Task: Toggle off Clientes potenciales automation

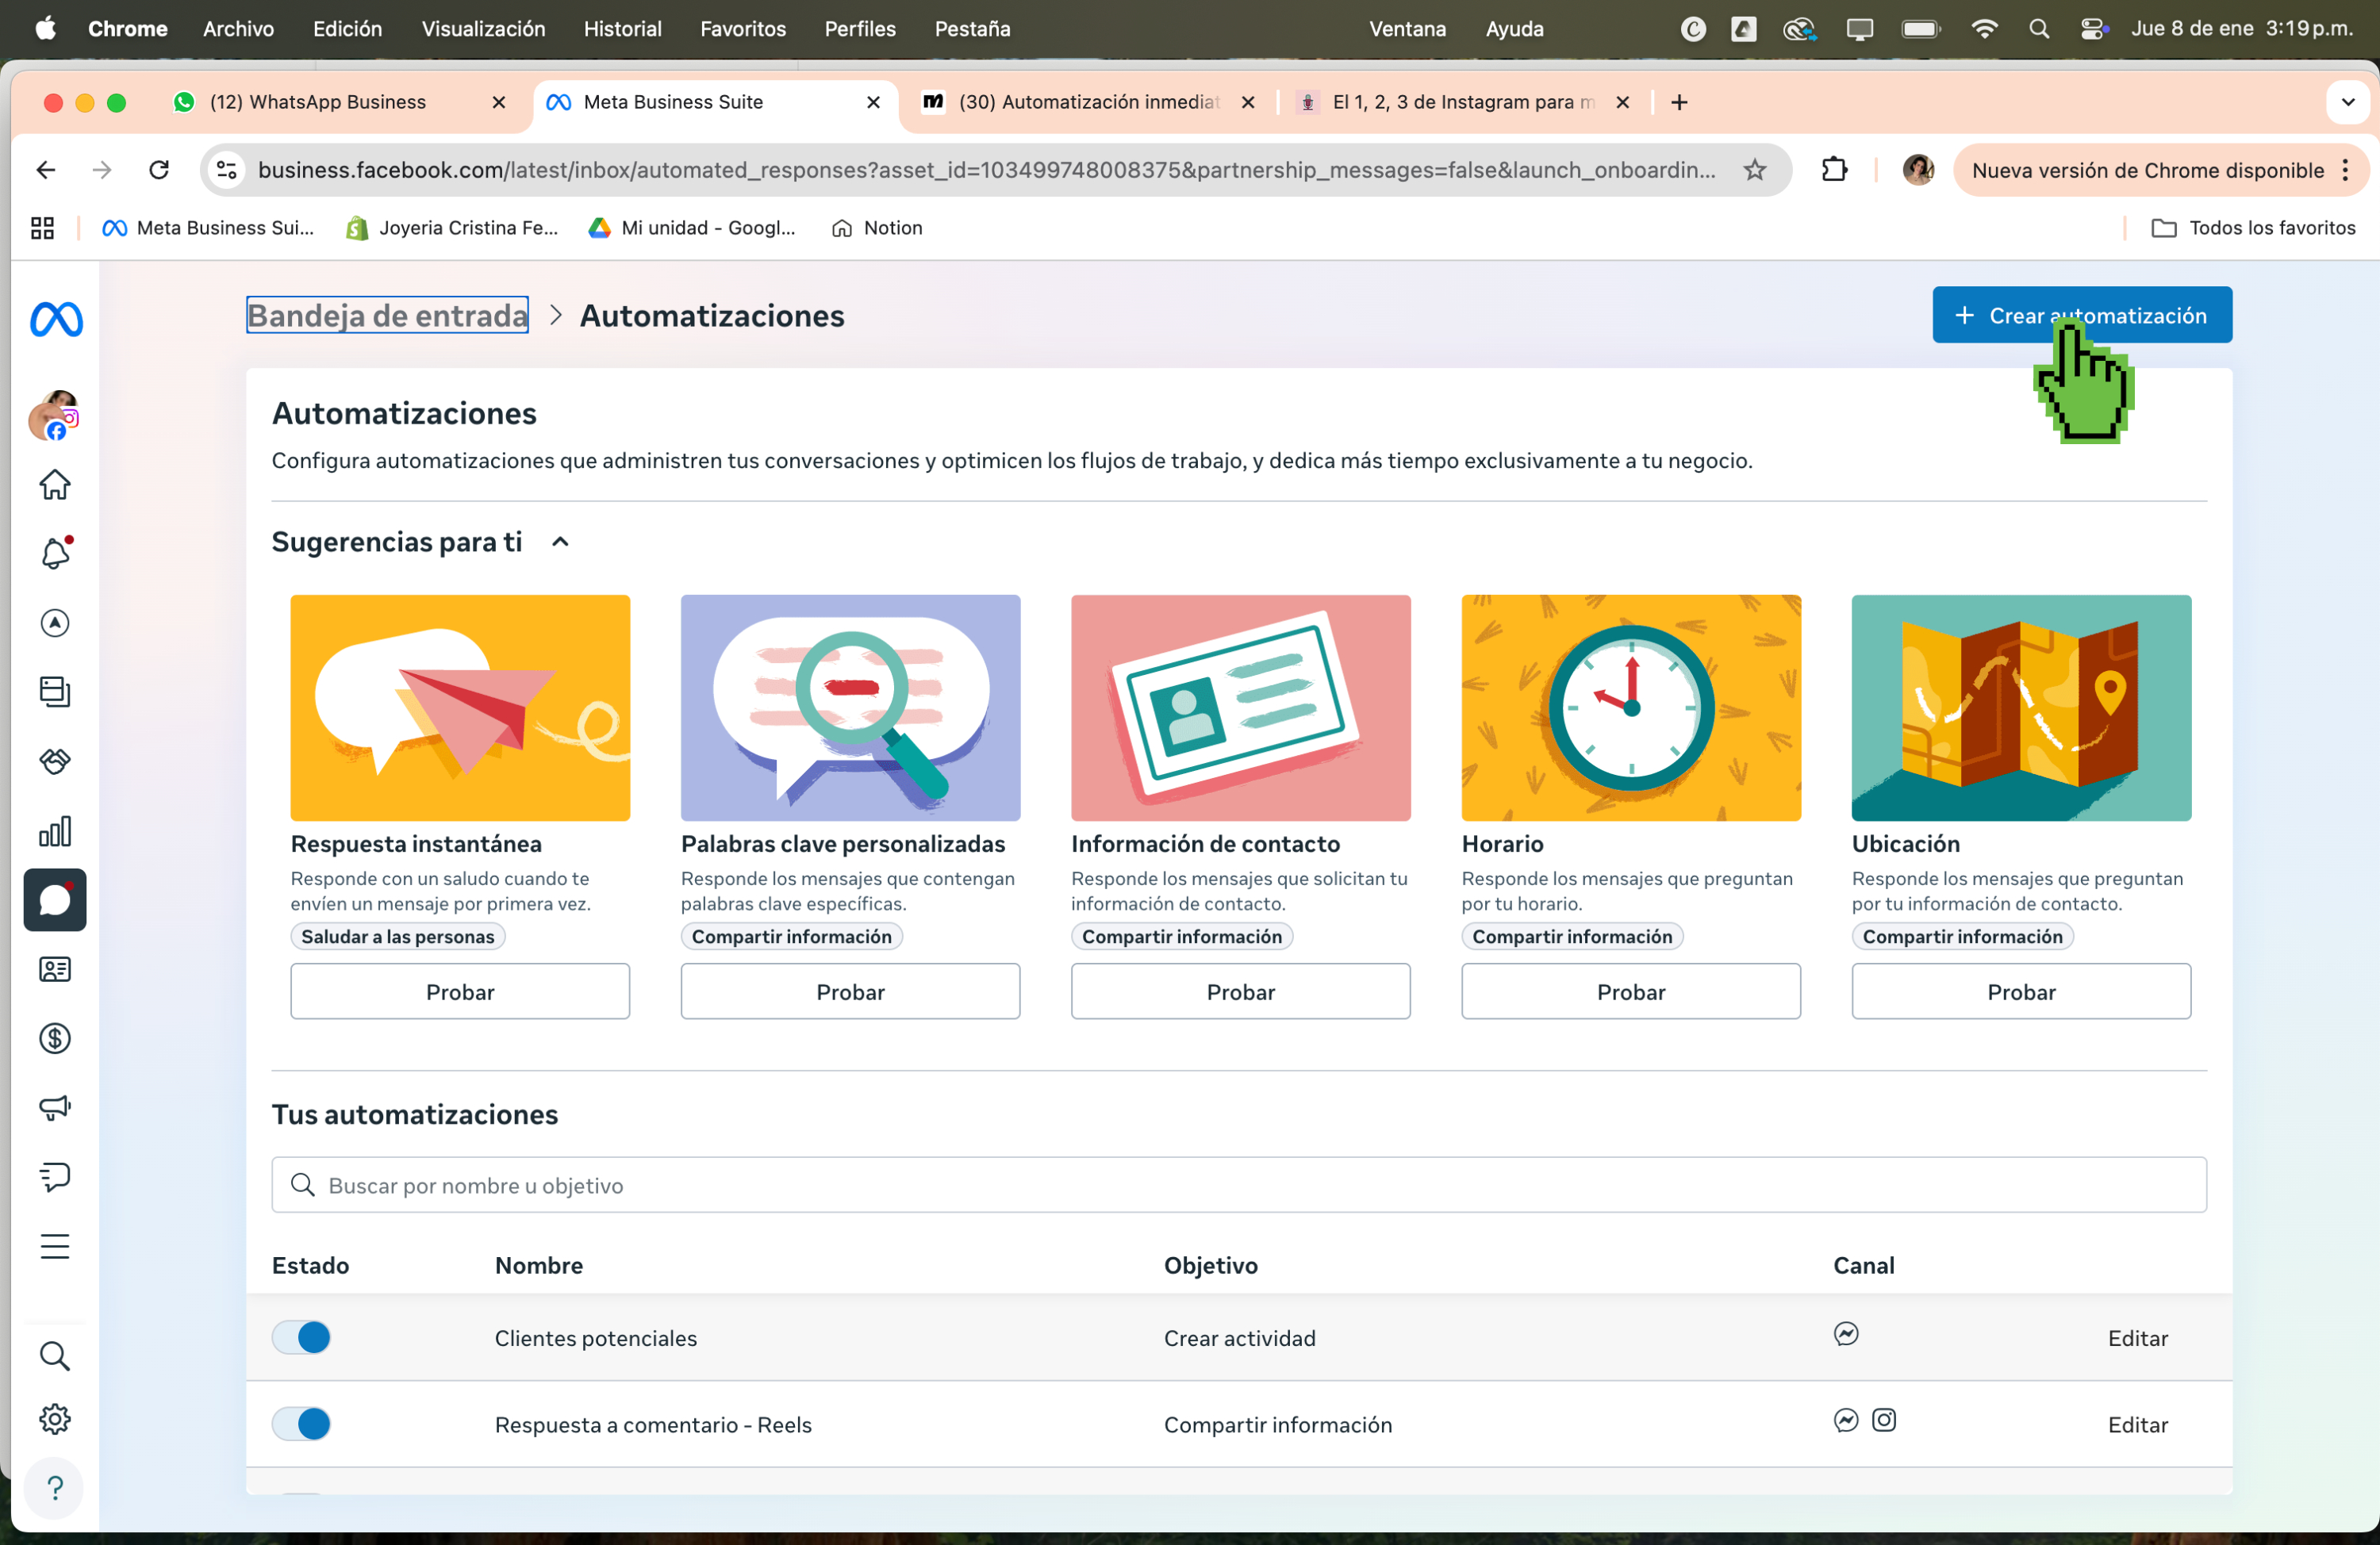Action: point(301,1337)
